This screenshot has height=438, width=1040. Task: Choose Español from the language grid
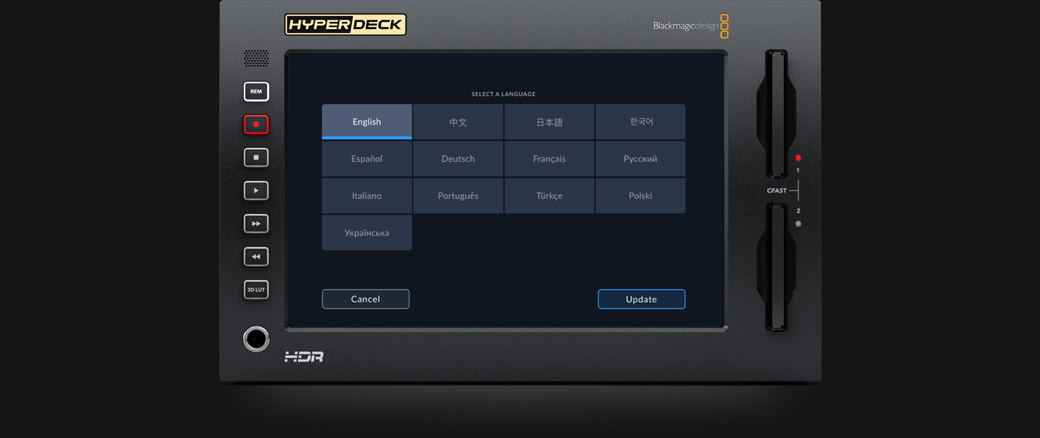(367, 159)
